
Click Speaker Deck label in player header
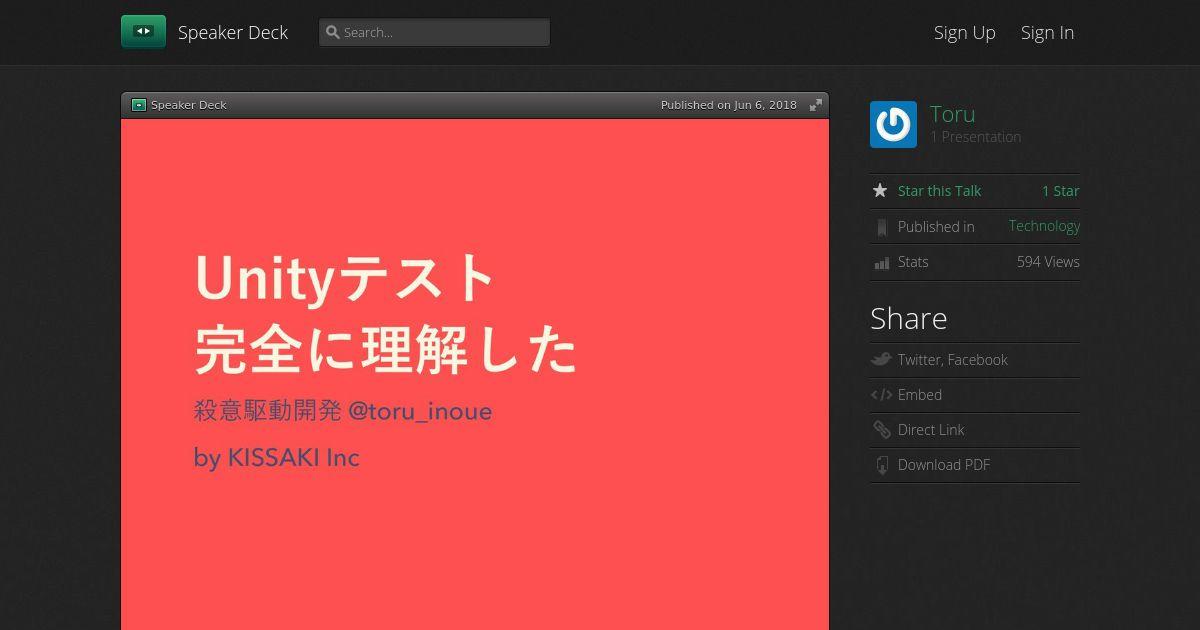pos(189,105)
